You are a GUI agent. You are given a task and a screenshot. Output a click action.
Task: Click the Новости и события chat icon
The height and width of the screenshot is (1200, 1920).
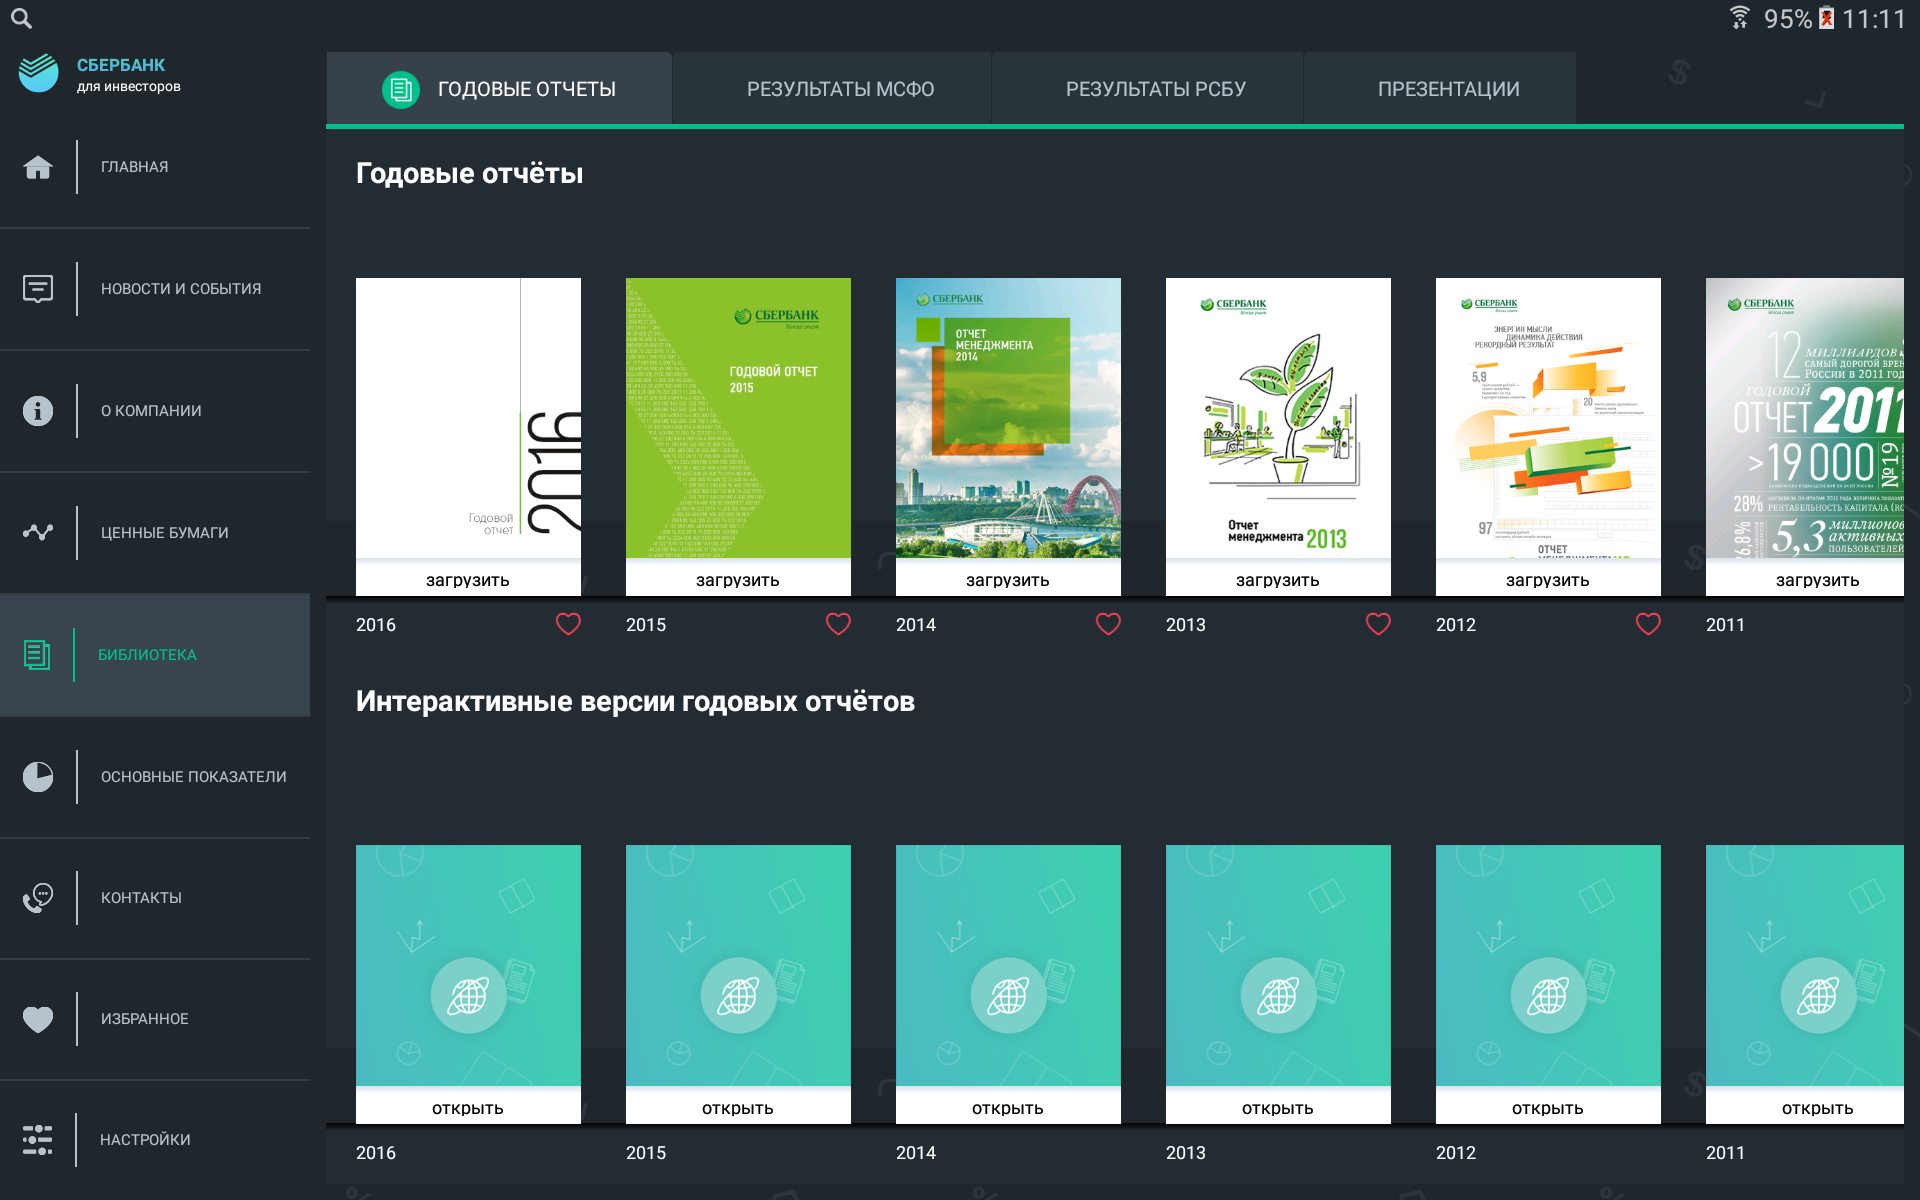coord(38,289)
